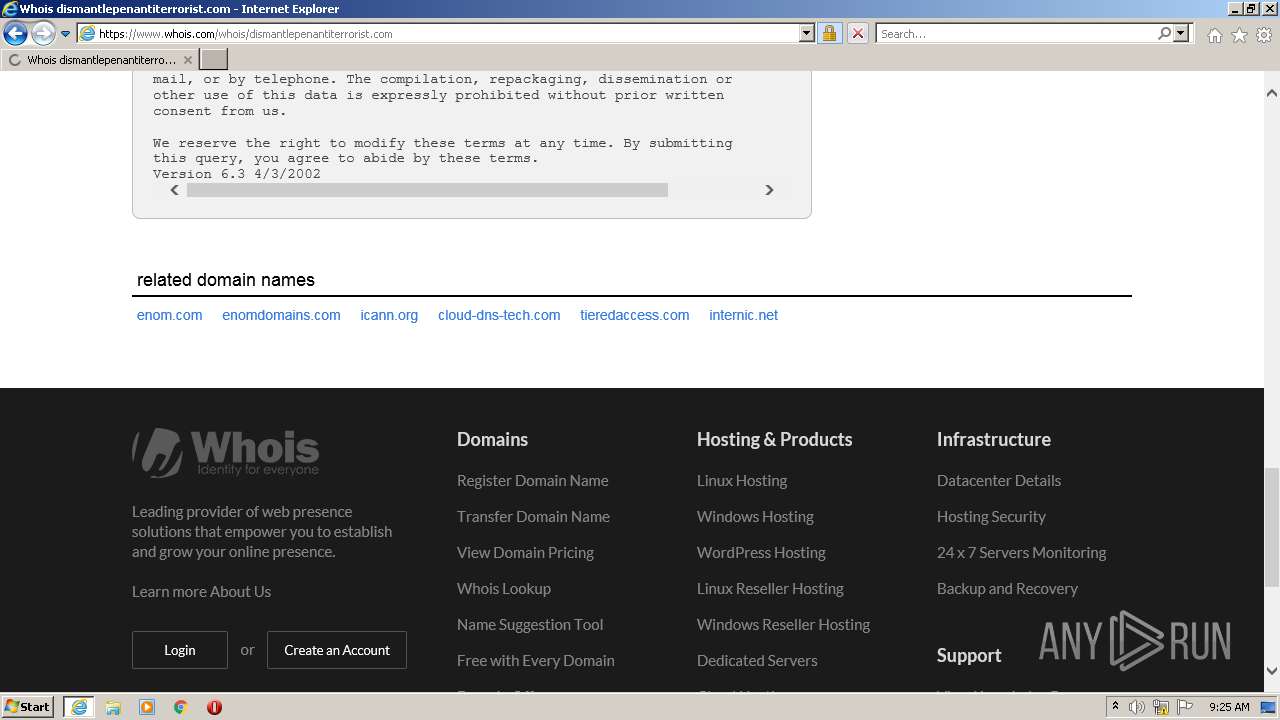Show hidden system tray icons
The width and height of the screenshot is (1280, 720).
tap(1115, 707)
